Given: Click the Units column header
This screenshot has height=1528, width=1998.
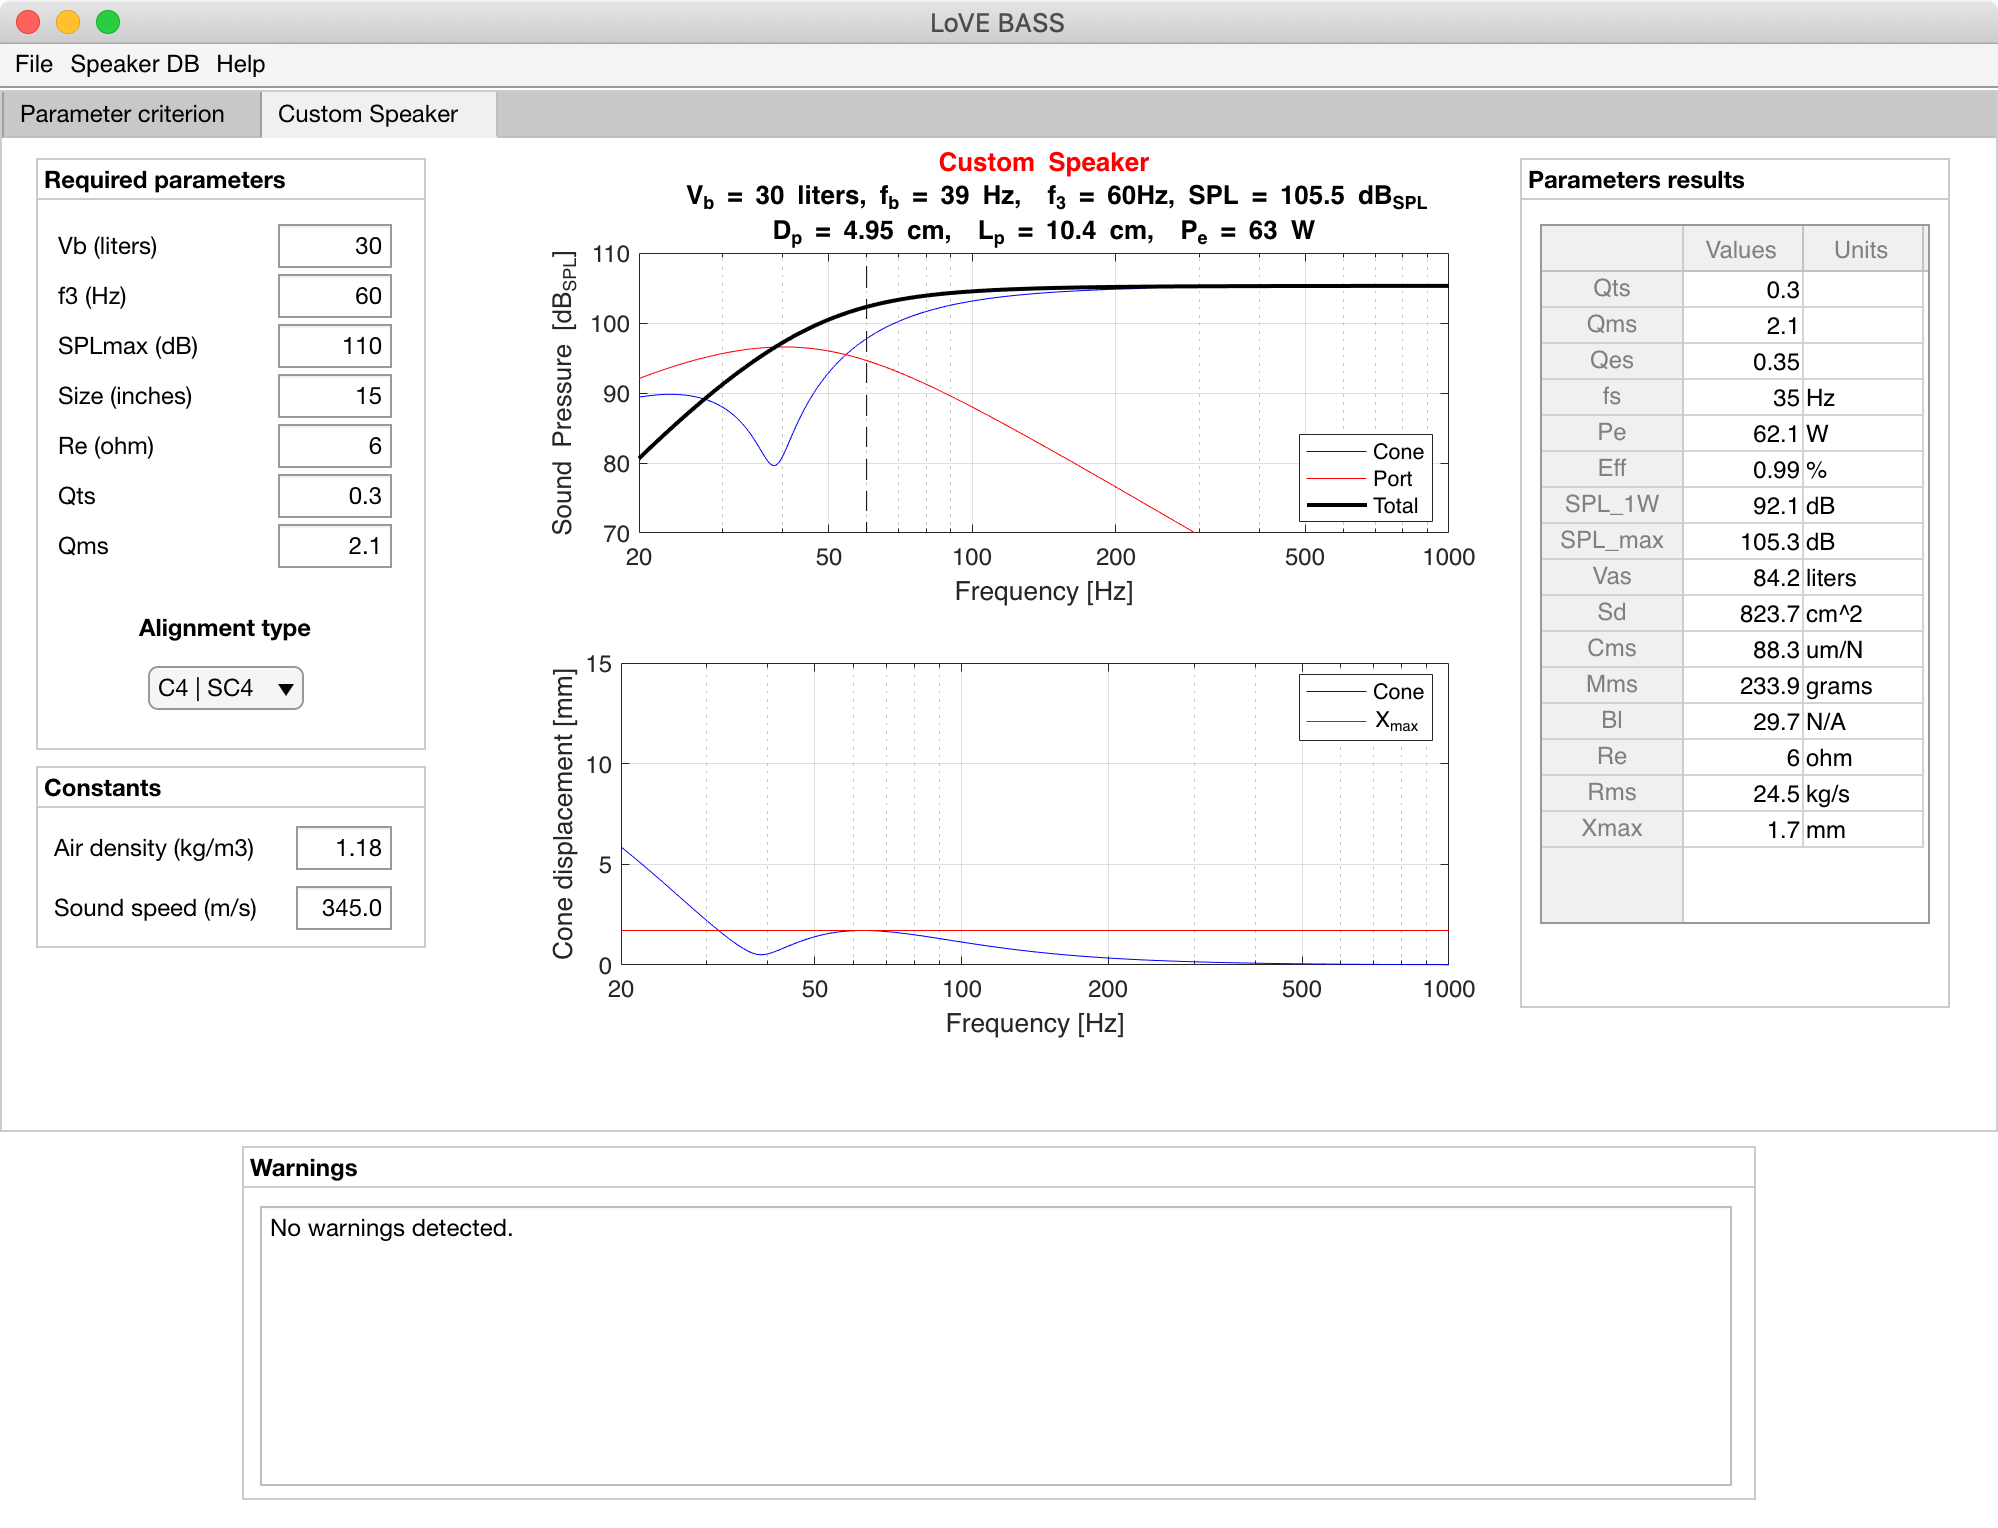Looking at the screenshot, I should [x=1860, y=250].
